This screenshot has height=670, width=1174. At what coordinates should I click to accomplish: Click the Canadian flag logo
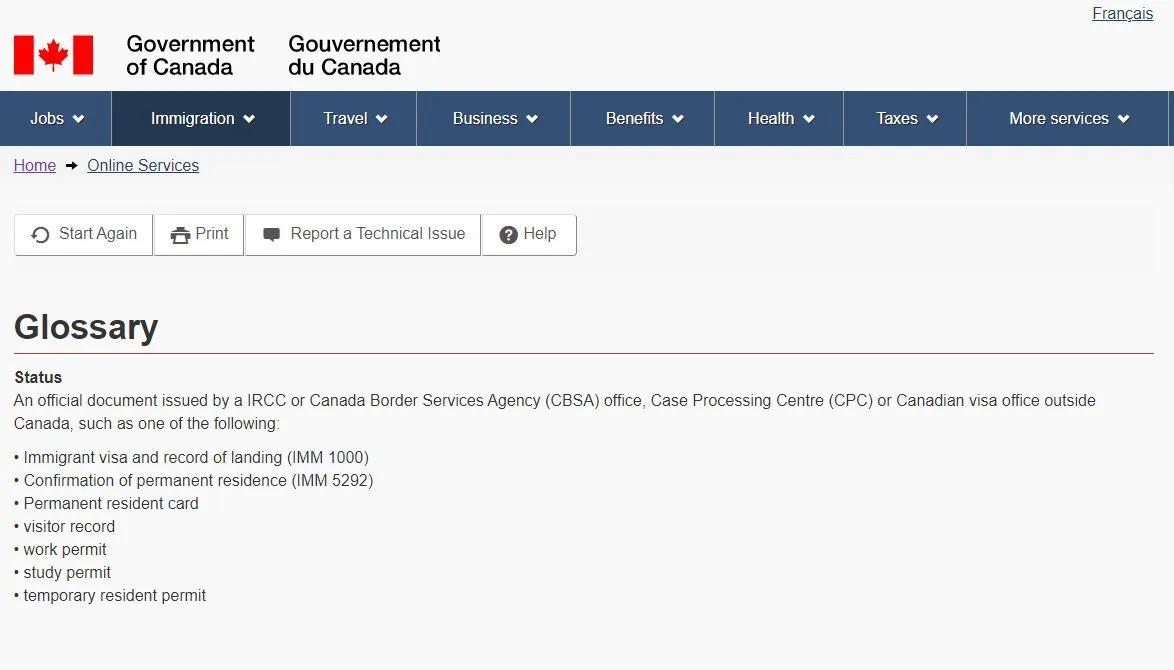[x=53, y=55]
